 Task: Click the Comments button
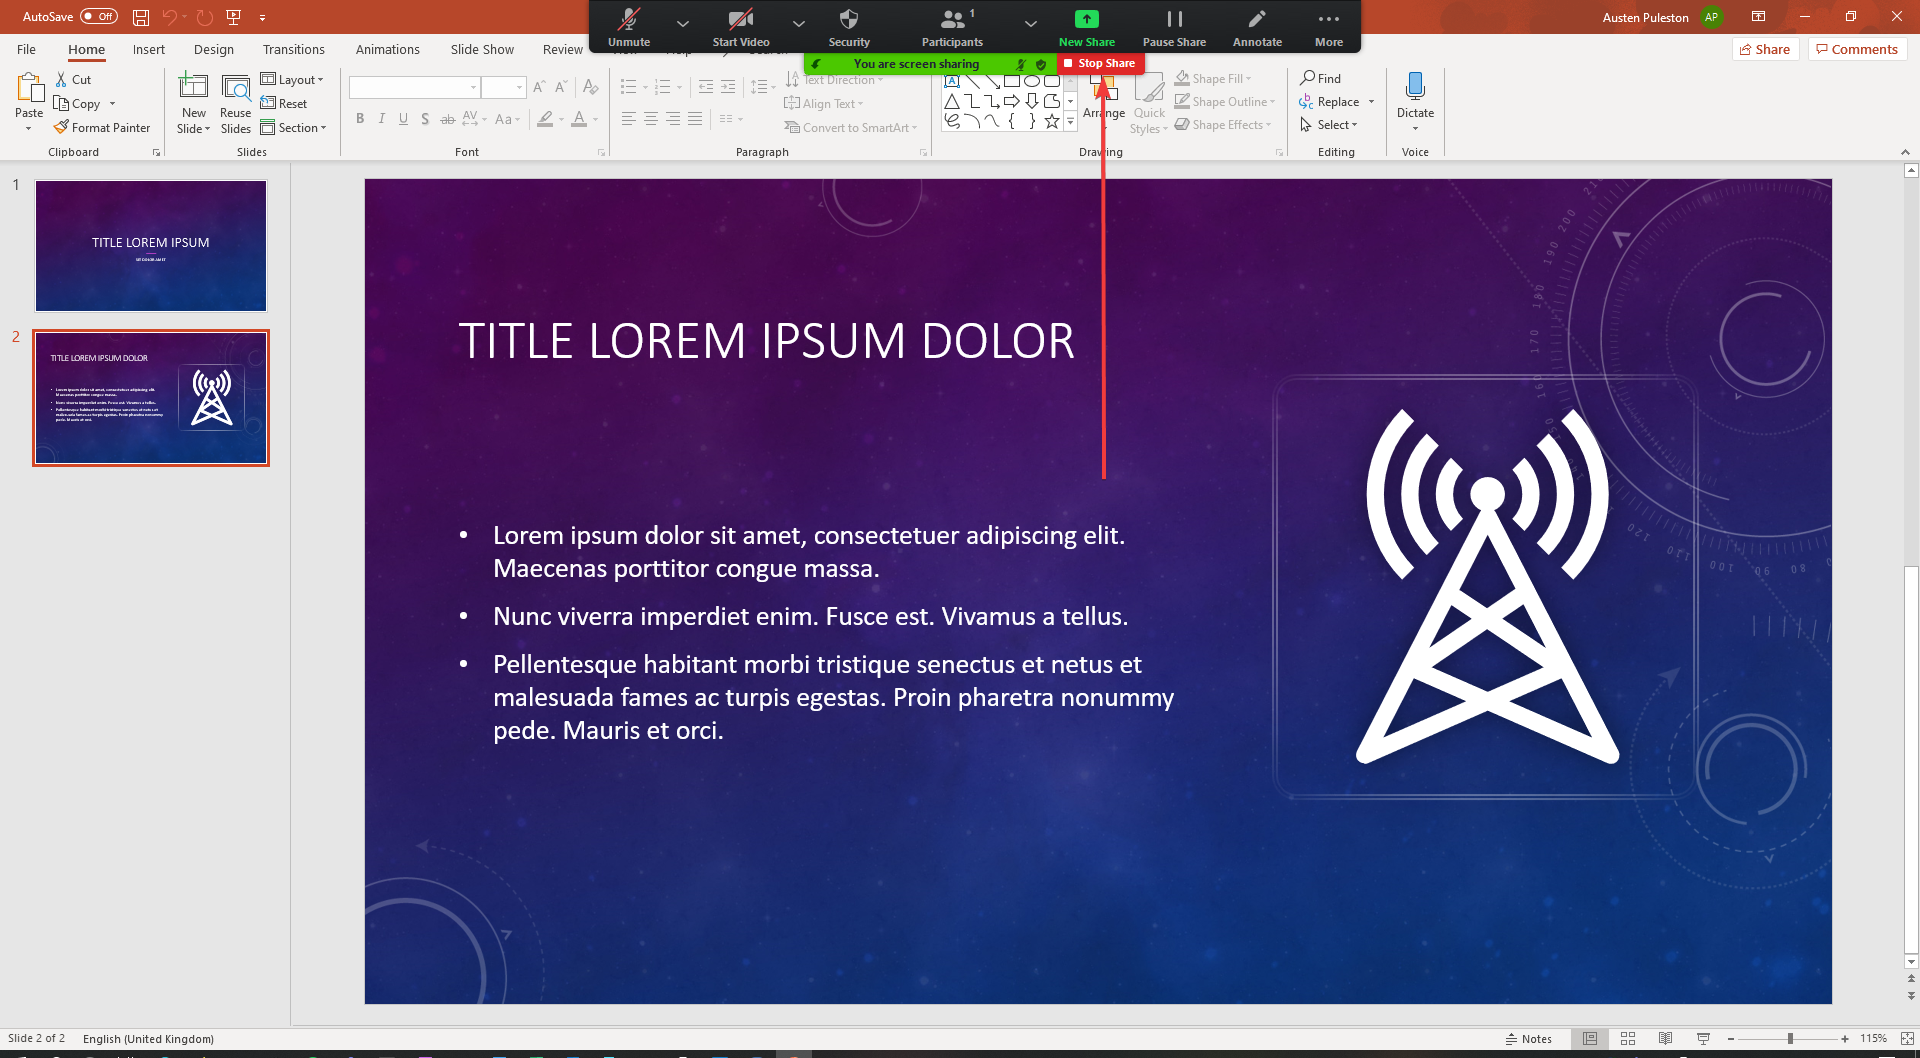click(1857, 49)
